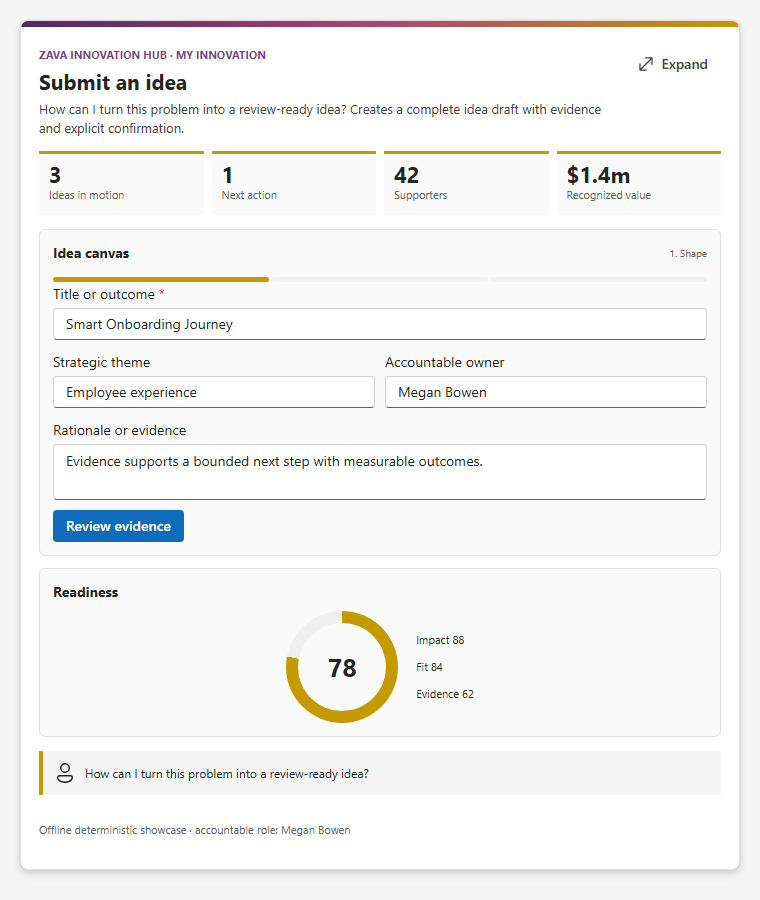Select the Ideas in motion card
This screenshot has width=760, height=900.
click(x=121, y=183)
